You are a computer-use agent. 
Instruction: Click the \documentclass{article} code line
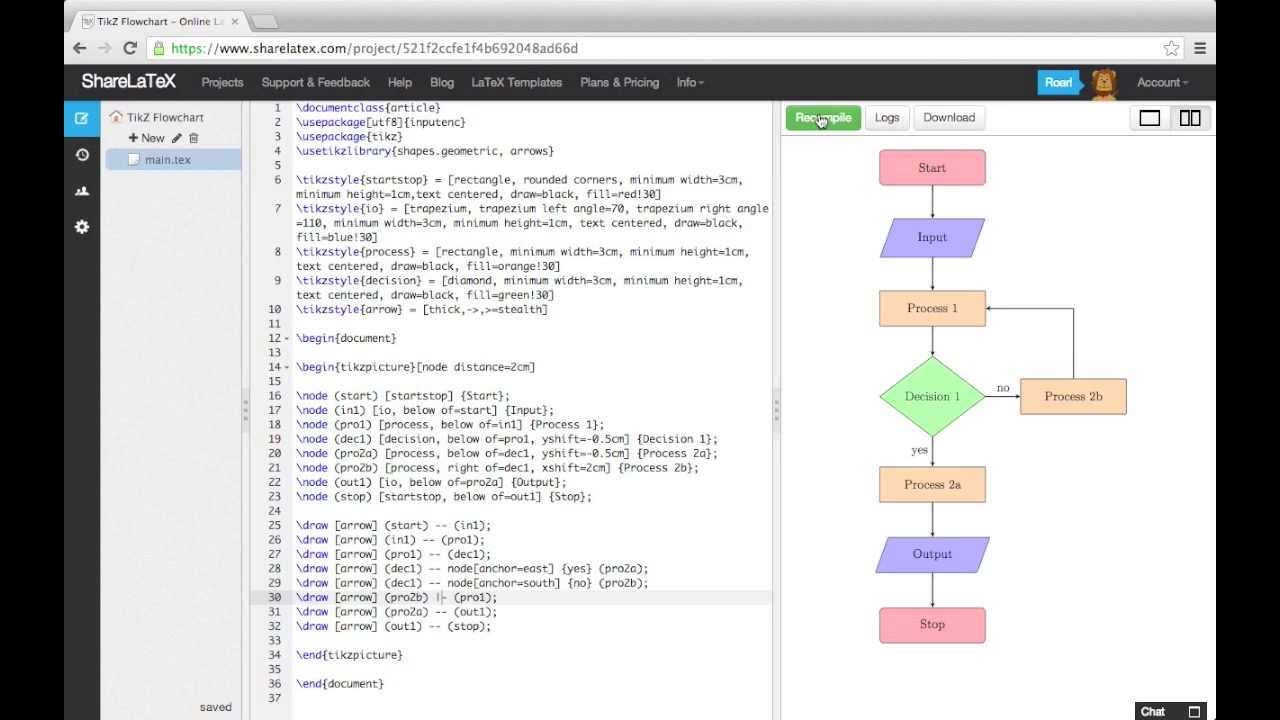(368, 108)
